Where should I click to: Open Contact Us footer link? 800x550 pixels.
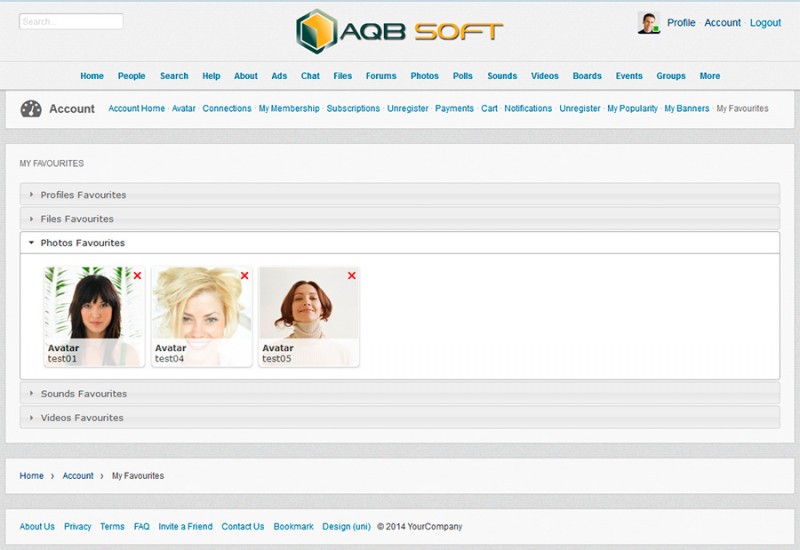pyautogui.click(x=243, y=526)
